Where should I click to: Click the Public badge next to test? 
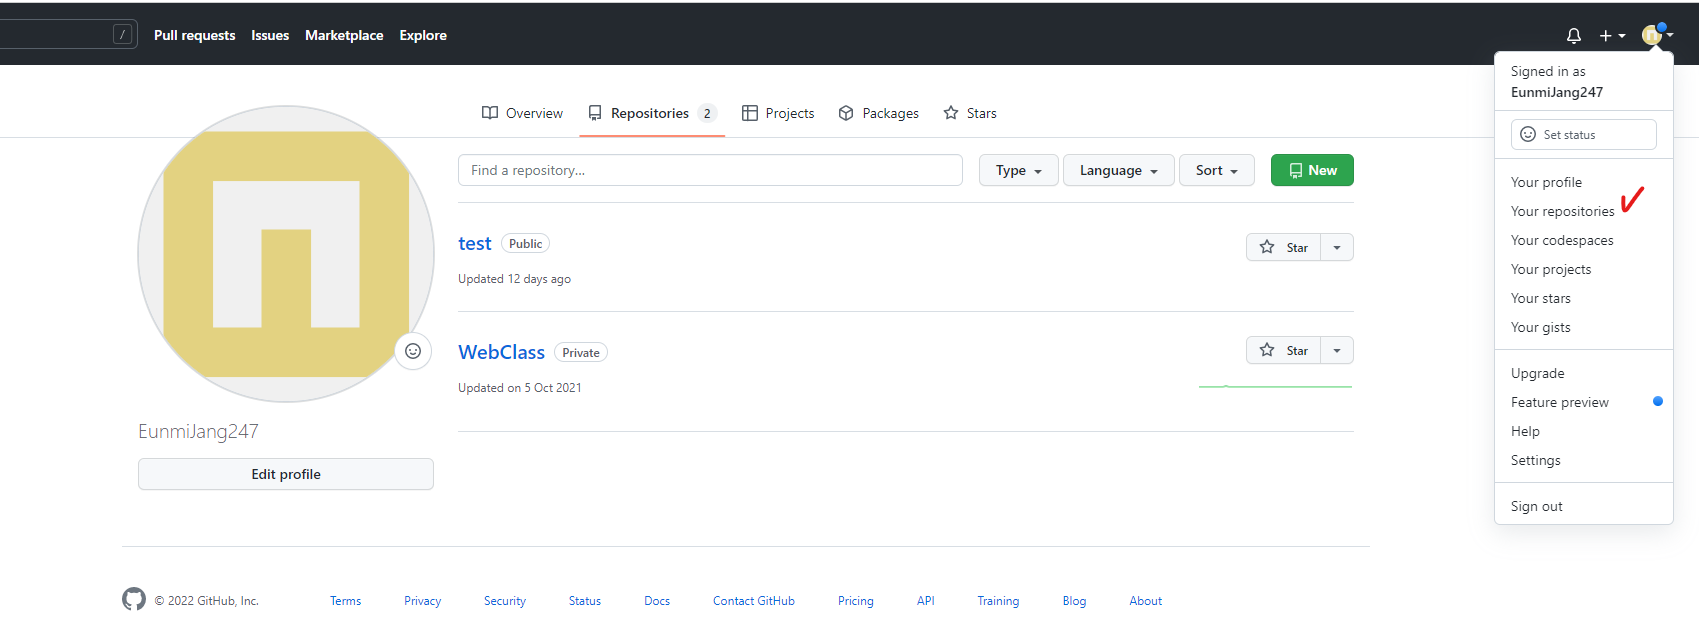pyautogui.click(x=525, y=244)
